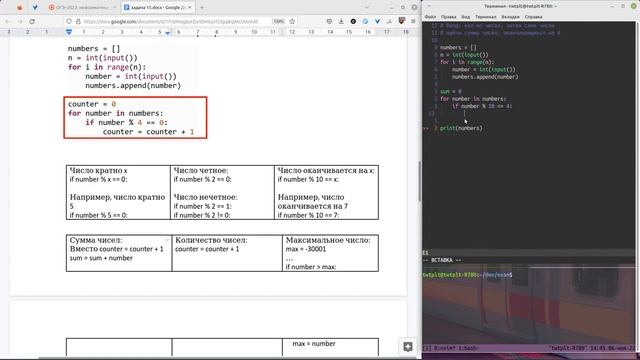Image resolution: width=640 pixels, height=360 pixels.
Task: Click 'Сумма чисел:' table cell heading
Action: [x=96, y=240]
